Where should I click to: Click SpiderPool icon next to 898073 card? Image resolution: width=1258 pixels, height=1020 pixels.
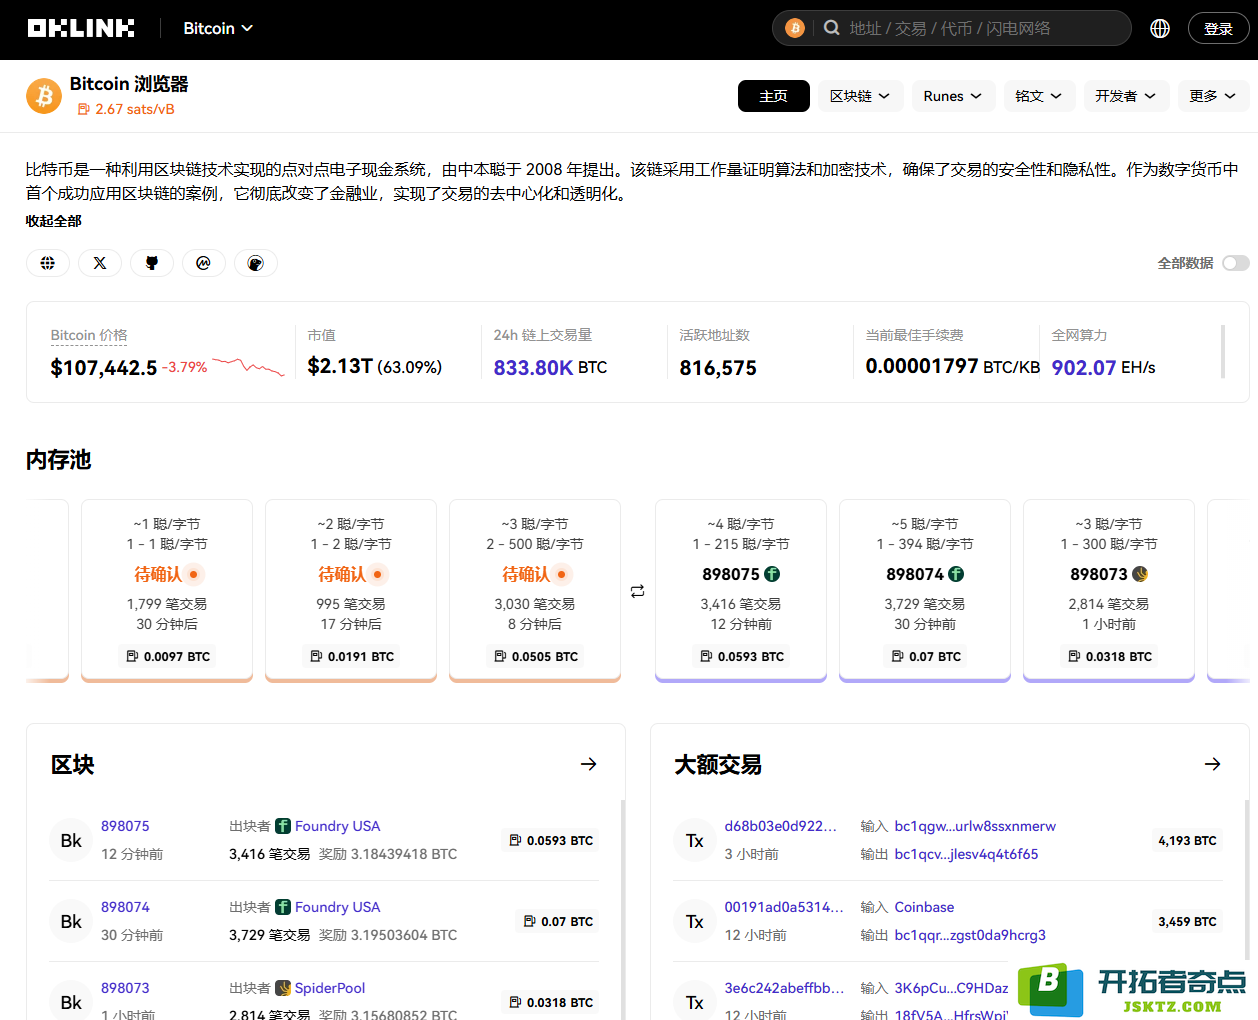pyautogui.click(x=1140, y=574)
